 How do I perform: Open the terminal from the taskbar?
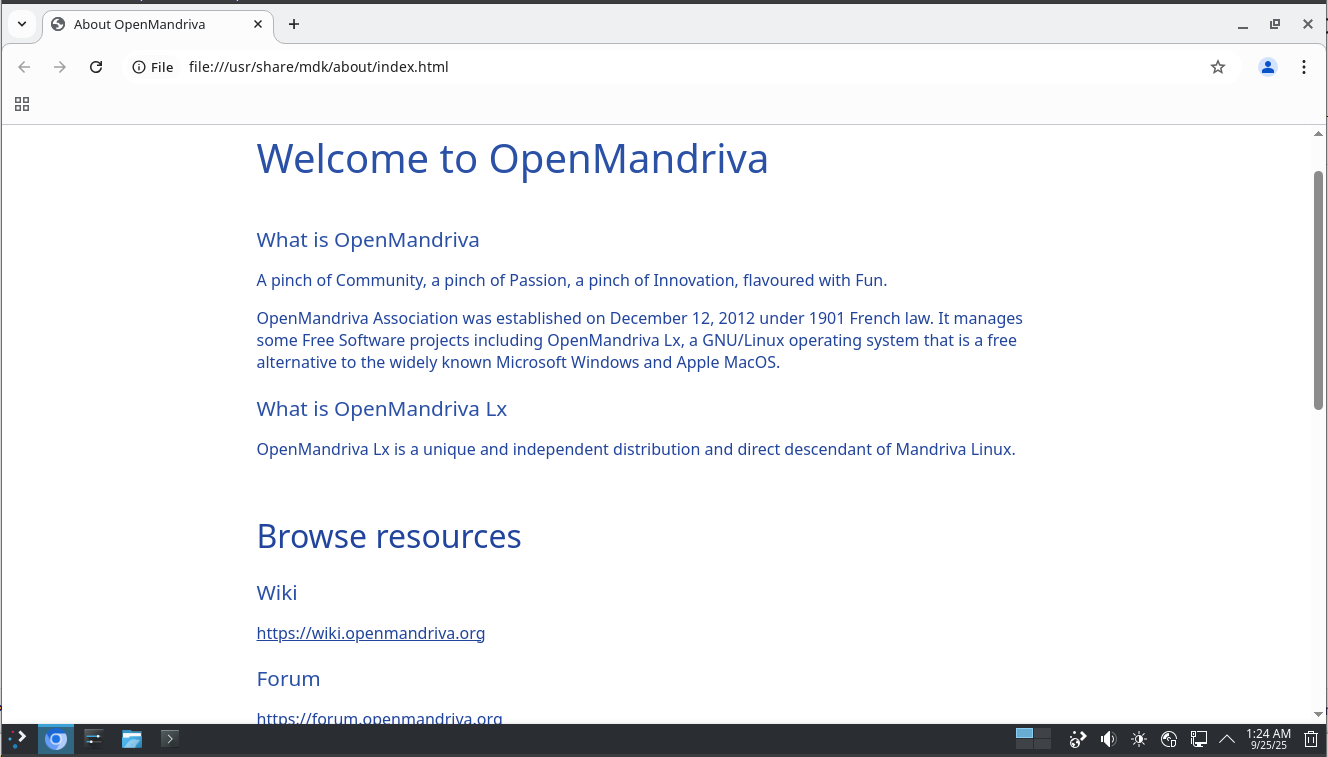[170, 739]
